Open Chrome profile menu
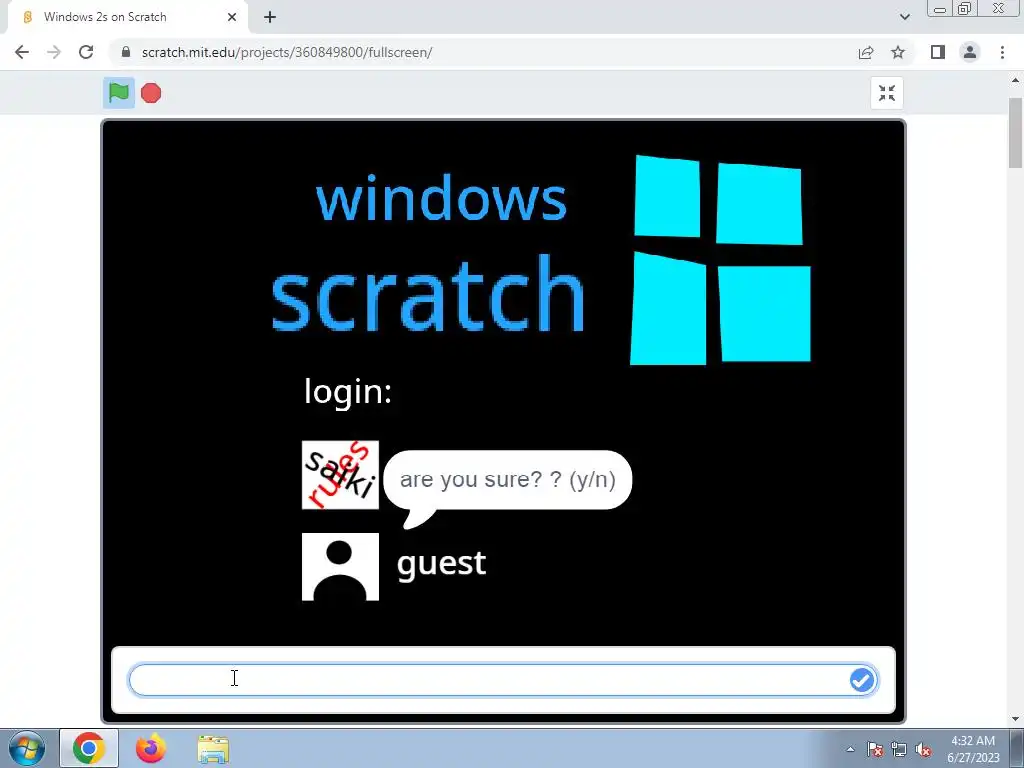1024x768 pixels. [970, 52]
